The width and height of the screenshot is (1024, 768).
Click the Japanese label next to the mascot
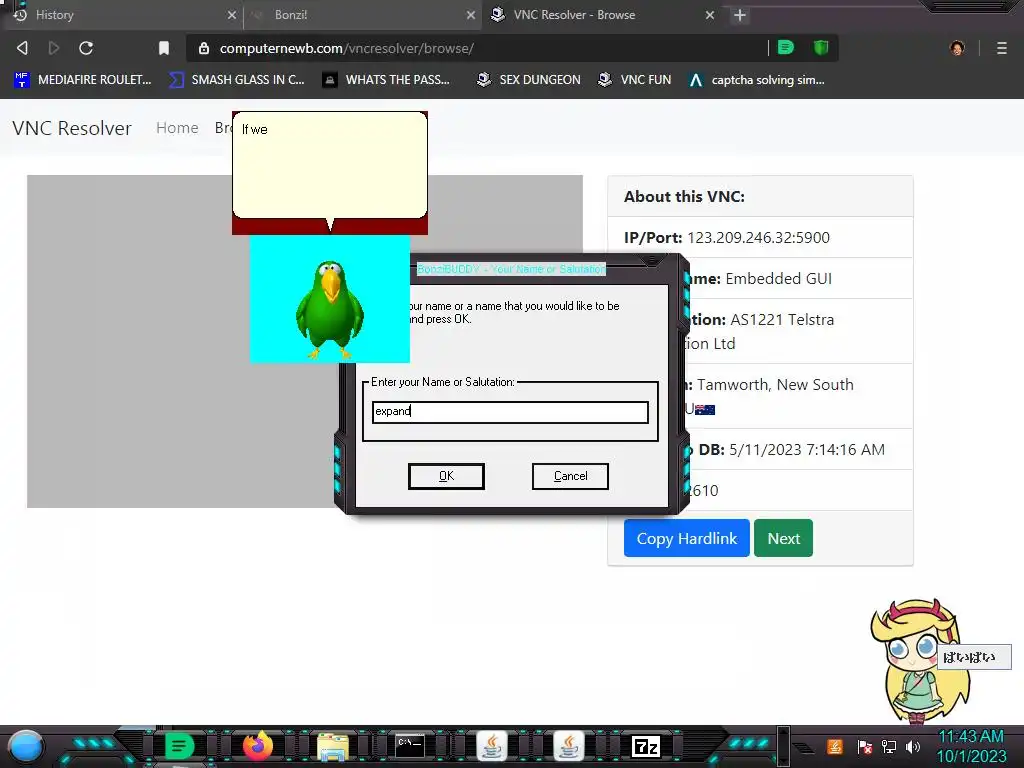click(x=974, y=657)
